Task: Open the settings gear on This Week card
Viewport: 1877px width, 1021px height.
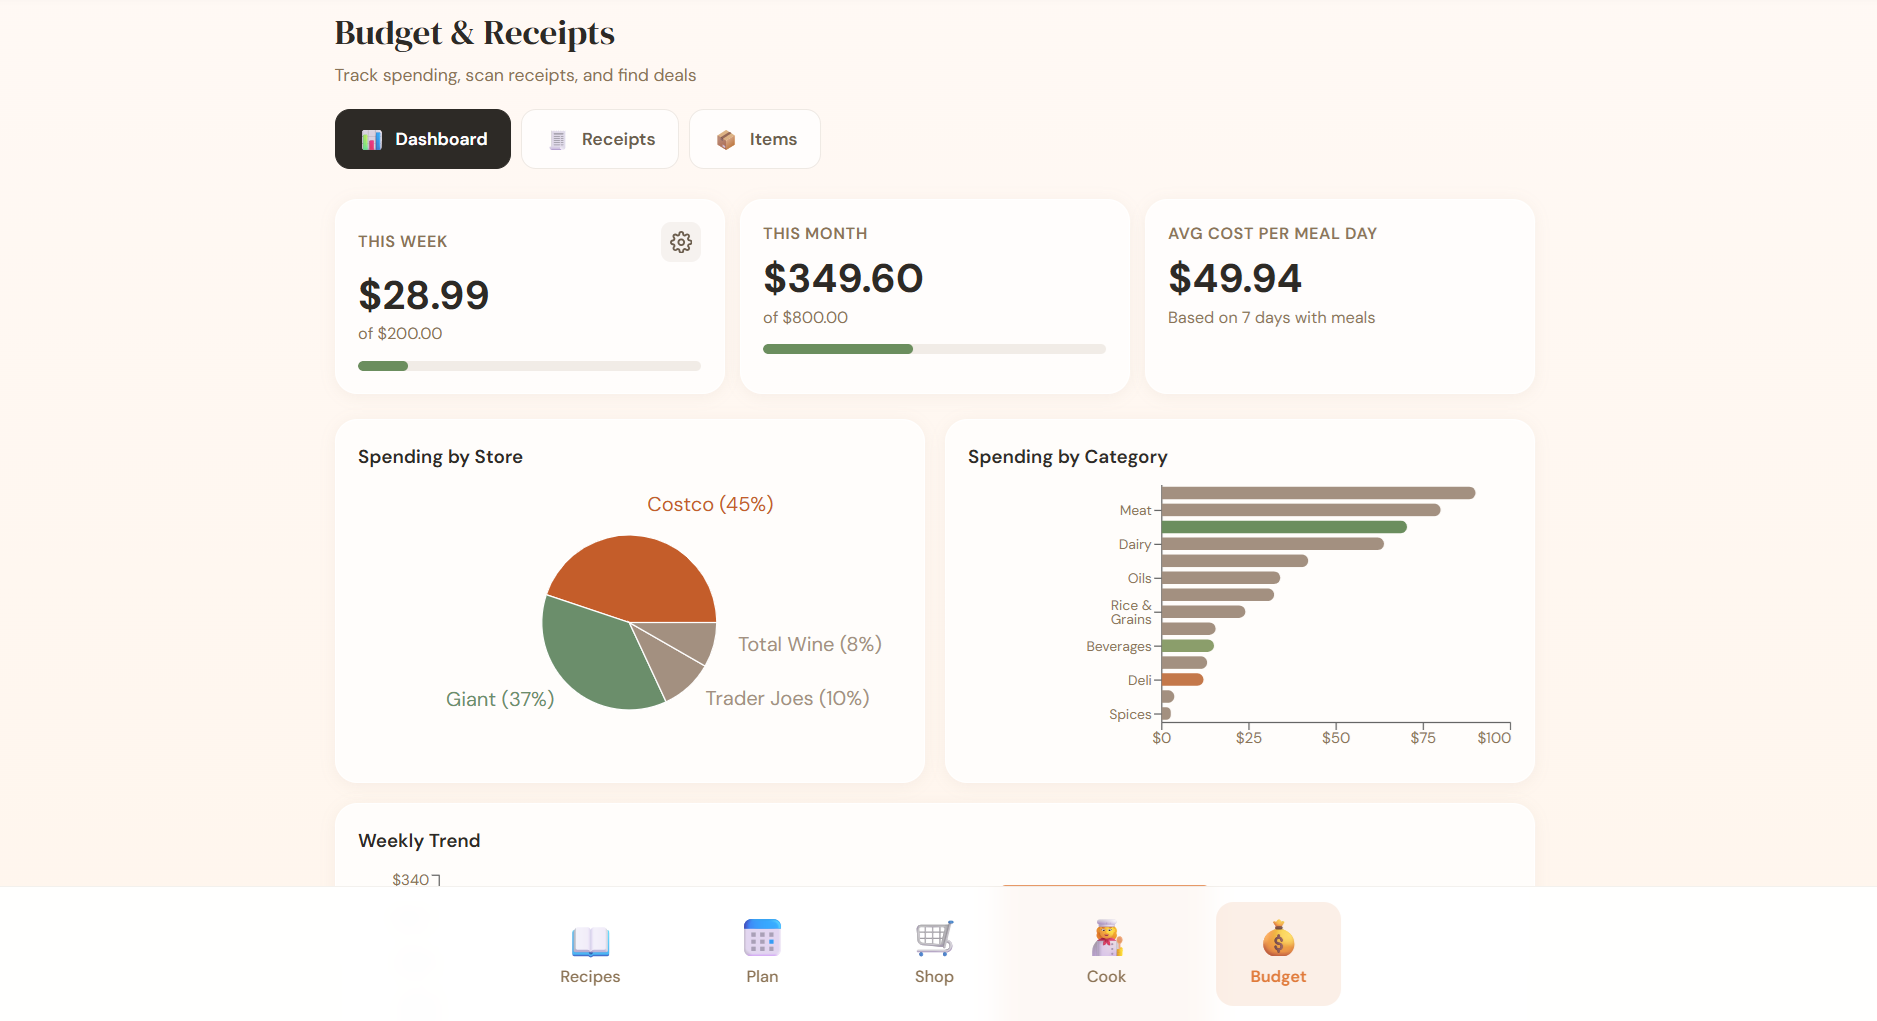Action: point(681,242)
